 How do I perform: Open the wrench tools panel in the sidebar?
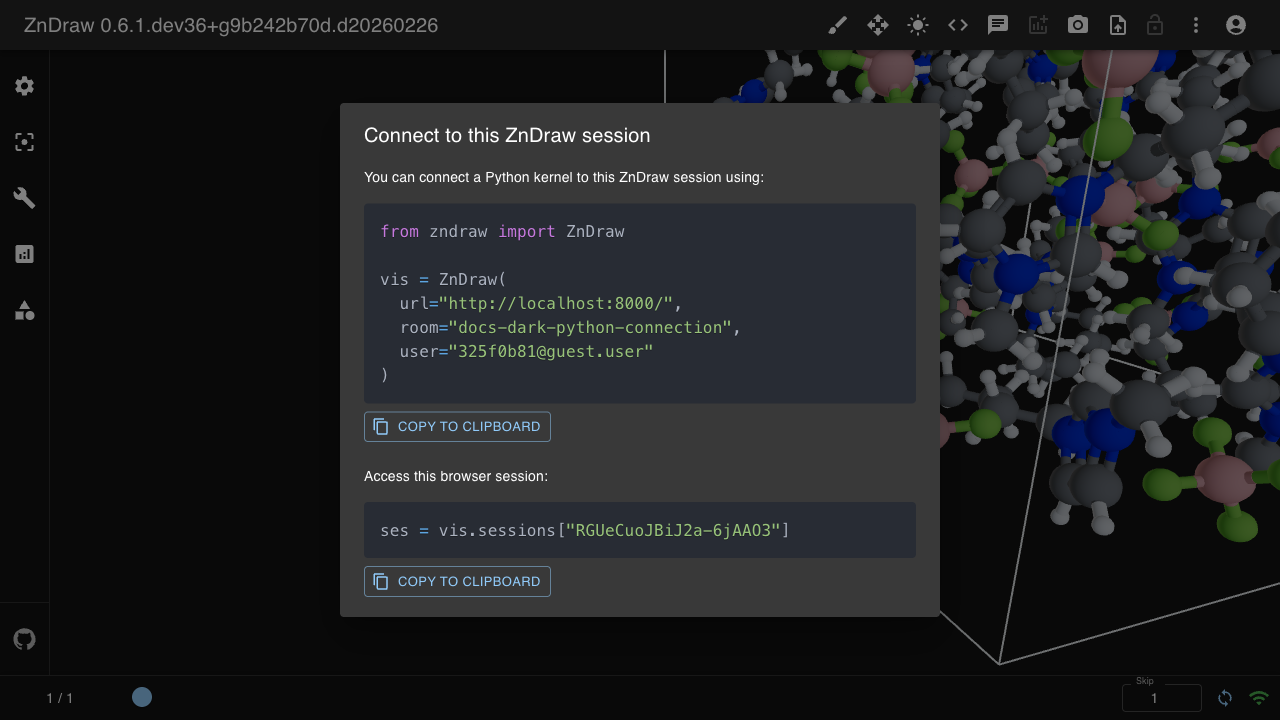click(24, 198)
